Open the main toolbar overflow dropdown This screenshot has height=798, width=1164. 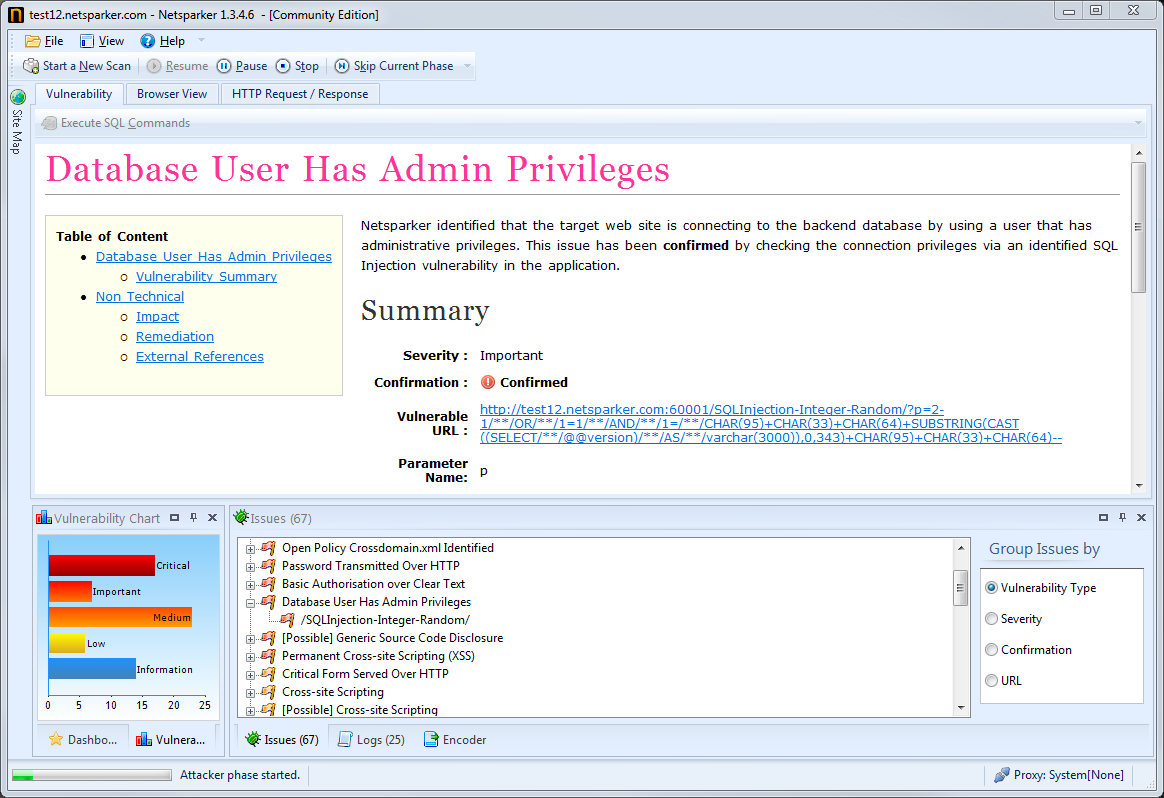(467, 66)
